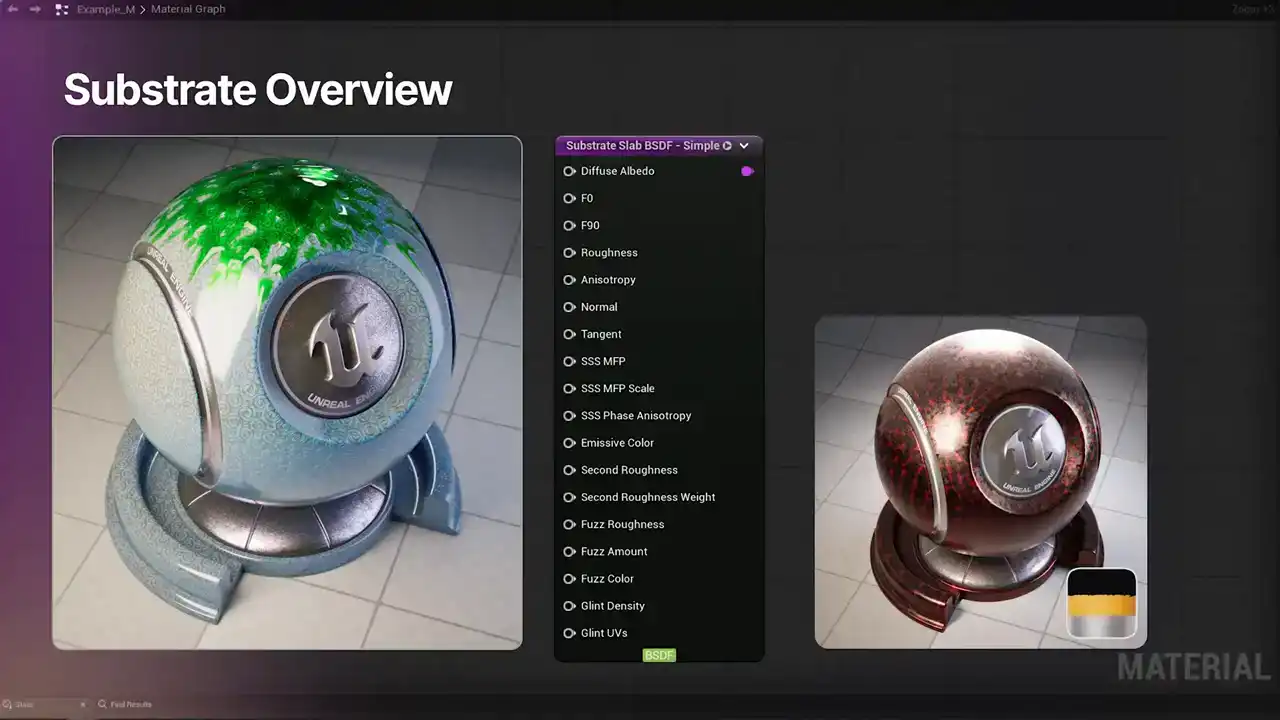Screen dimensions: 1280x720
Task: Click the Fuzz Color input pin
Action: tap(570, 579)
